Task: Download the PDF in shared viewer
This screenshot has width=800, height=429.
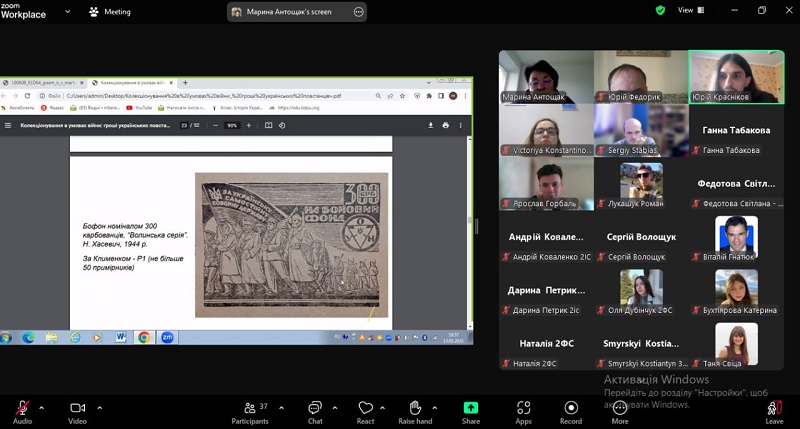Action: [x=431, y=125]
